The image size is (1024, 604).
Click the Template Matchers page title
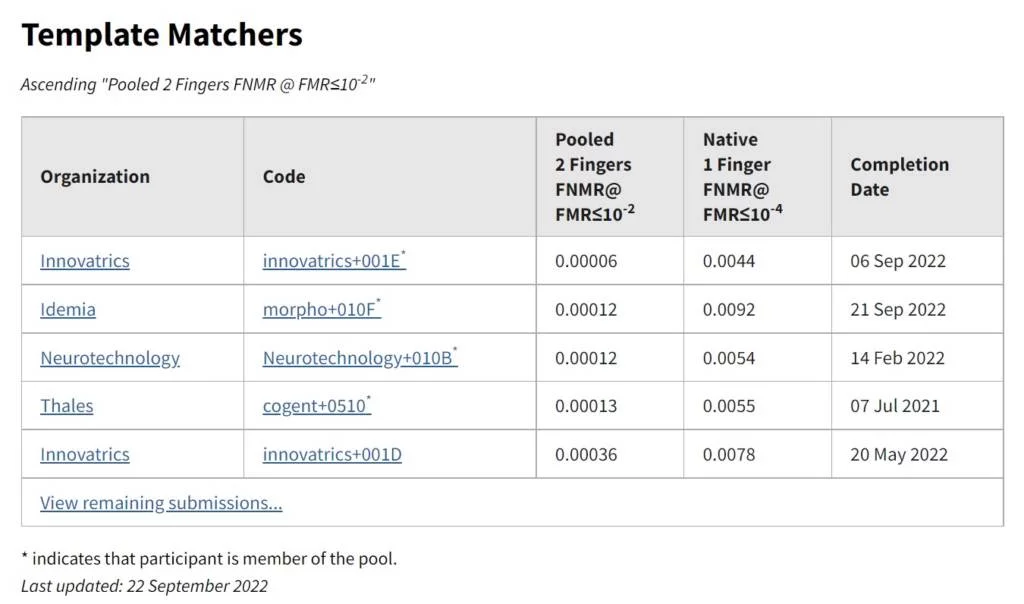[161, 35]
